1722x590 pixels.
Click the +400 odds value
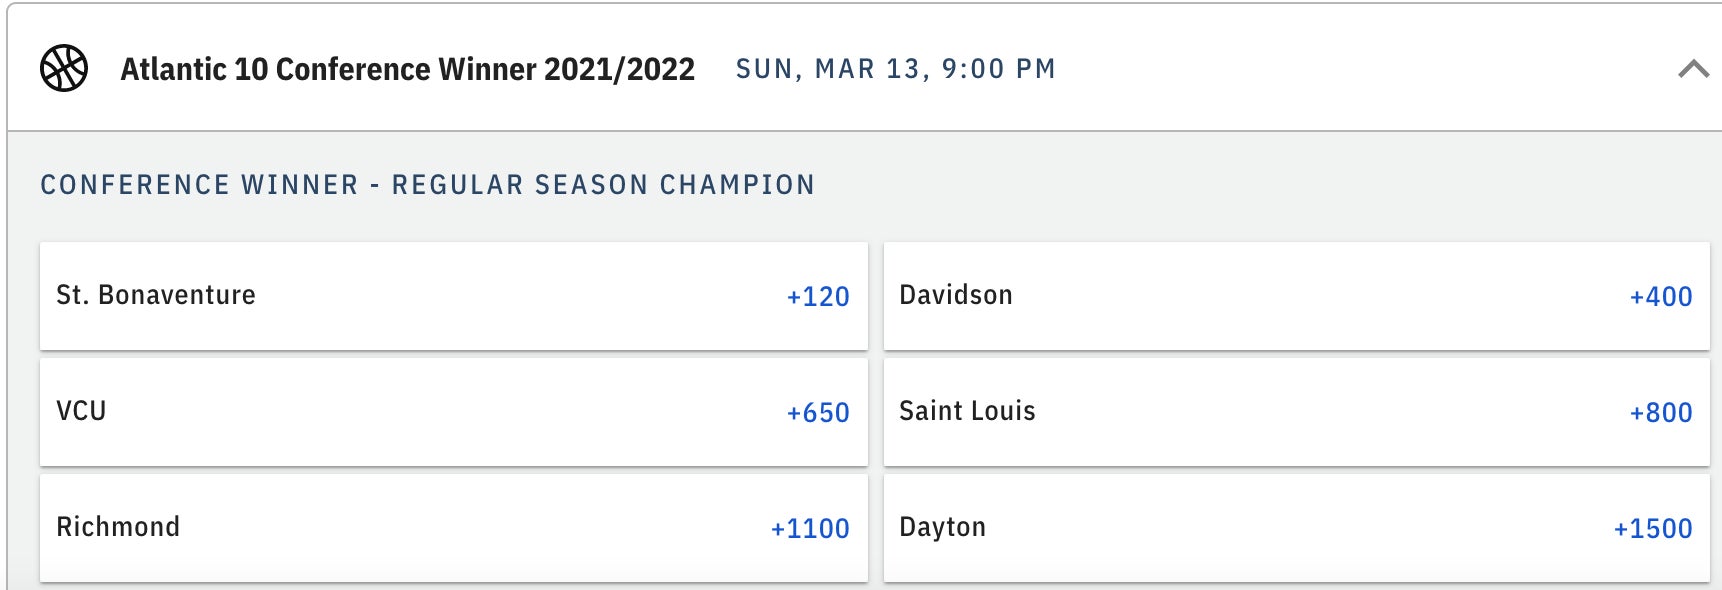point(1660,297)
